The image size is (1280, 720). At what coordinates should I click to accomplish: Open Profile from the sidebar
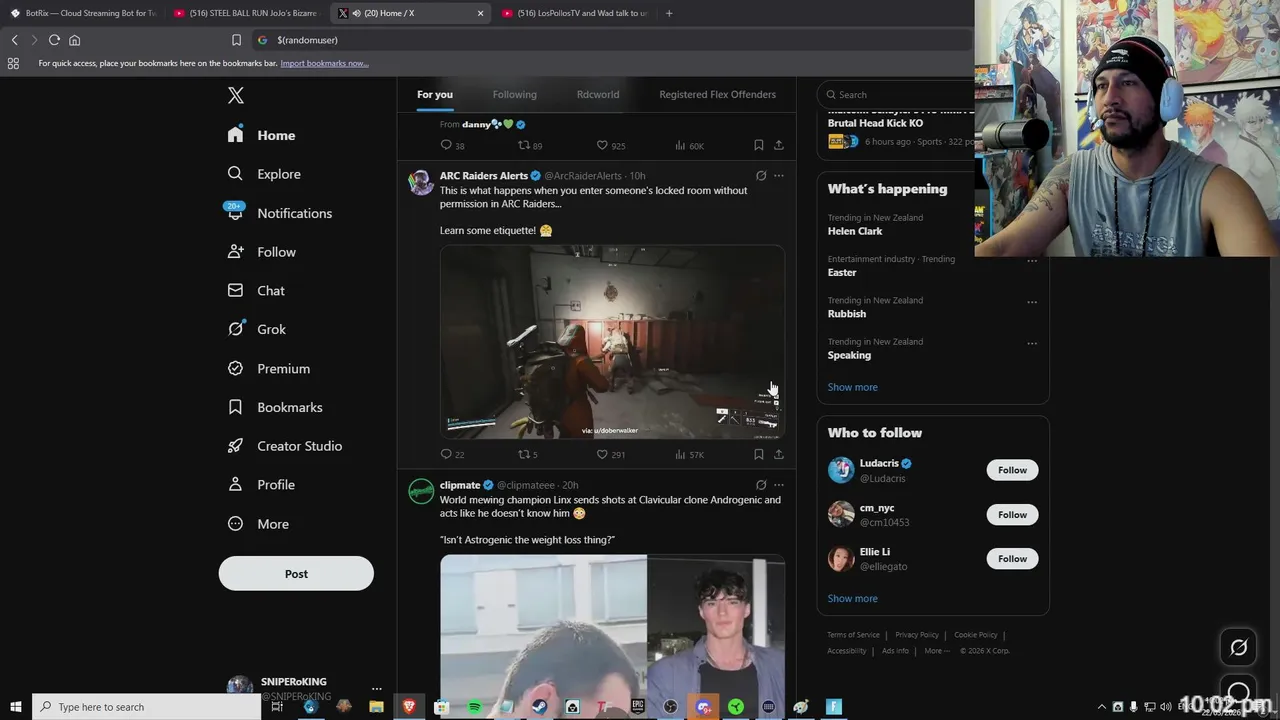pyautogui.click(x=261, y=485)
